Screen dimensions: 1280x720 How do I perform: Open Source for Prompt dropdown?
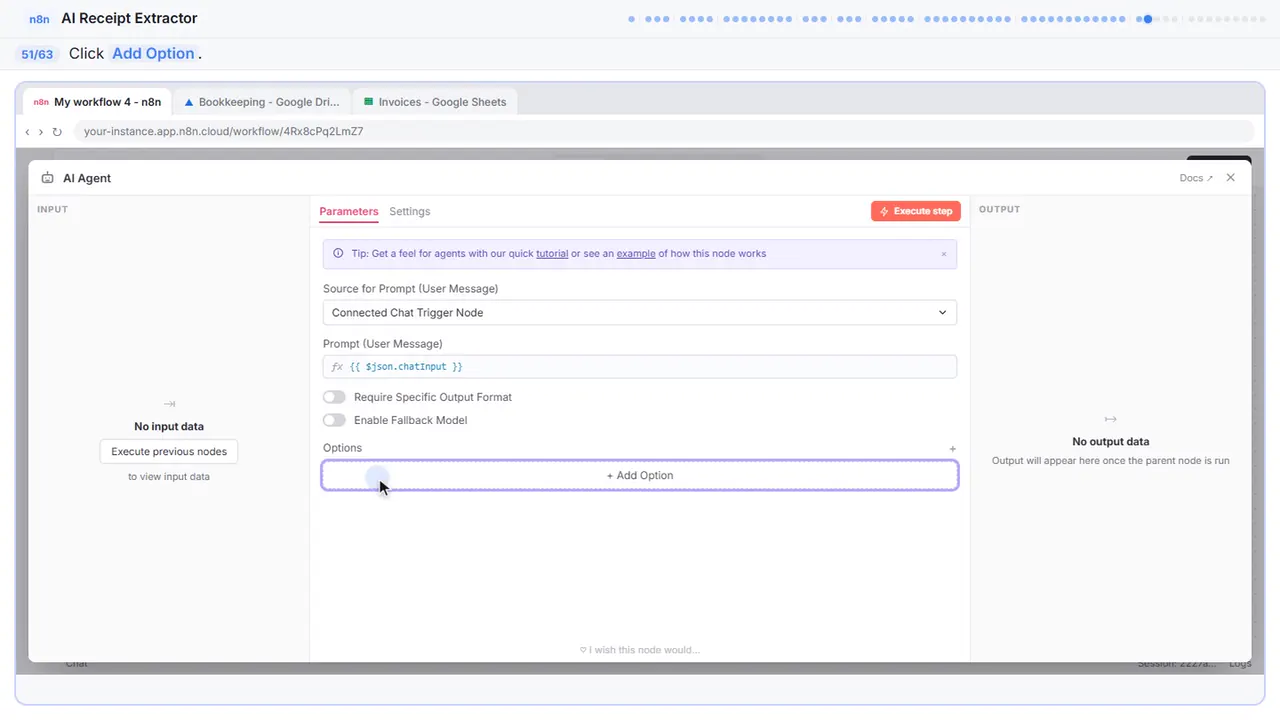click(x=640, y=313)
